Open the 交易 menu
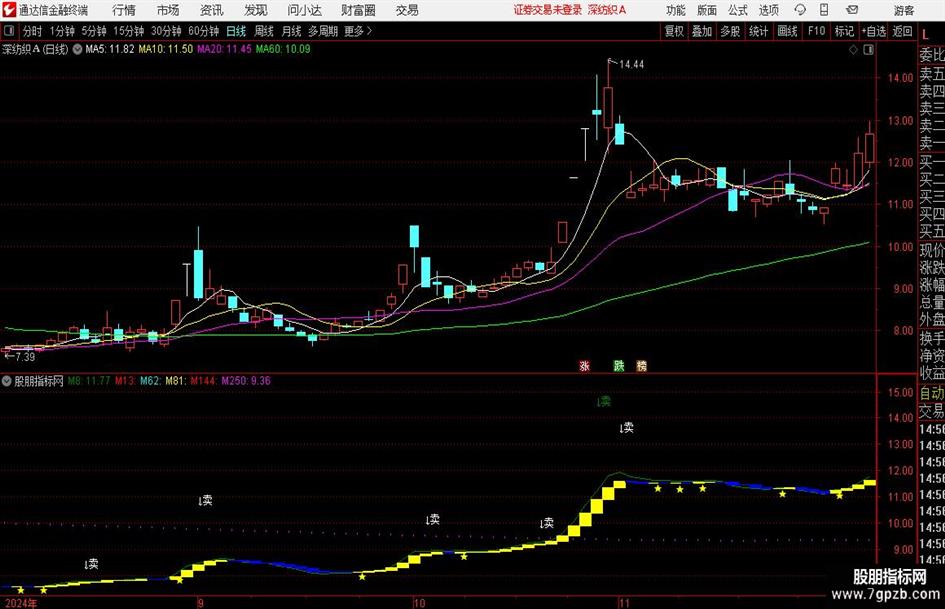Image resolution: width=945 pixels, height=609 pixels. coord(407,10)
